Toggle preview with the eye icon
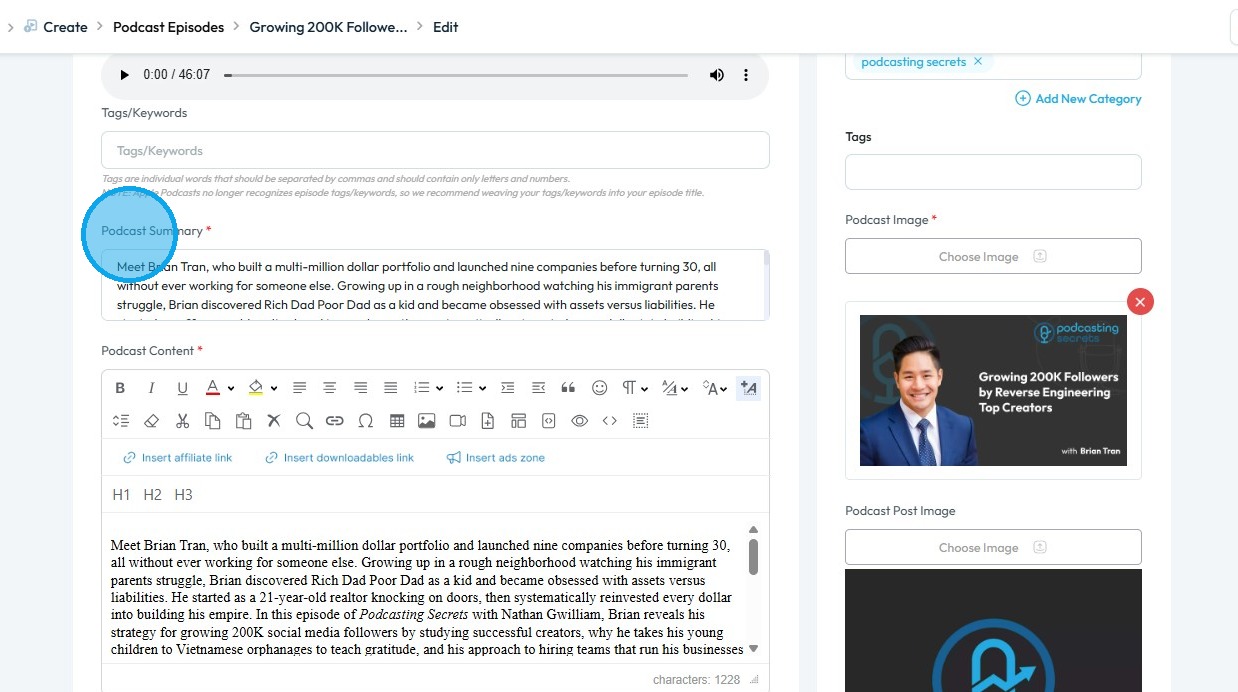1238x692 pixels. (579, 421)
